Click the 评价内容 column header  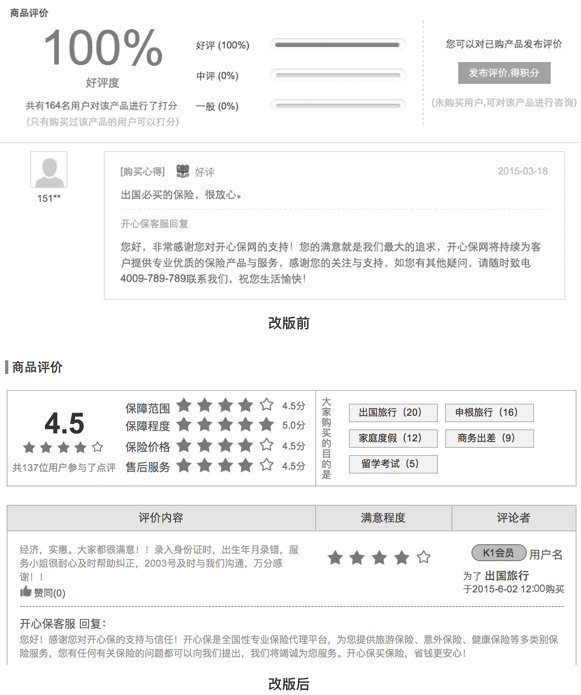pos(161,518)
